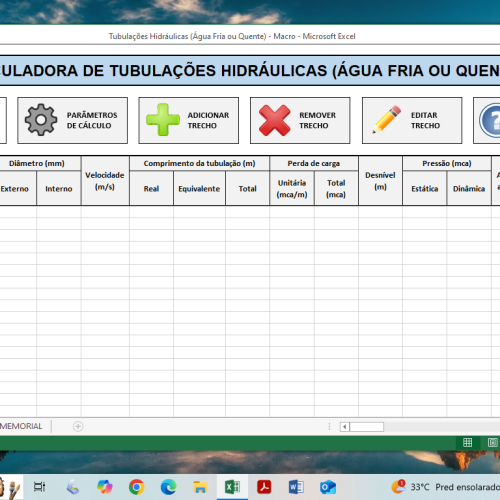
Task: Open Google Chrome from the taskbar
Action: [137, 487]
